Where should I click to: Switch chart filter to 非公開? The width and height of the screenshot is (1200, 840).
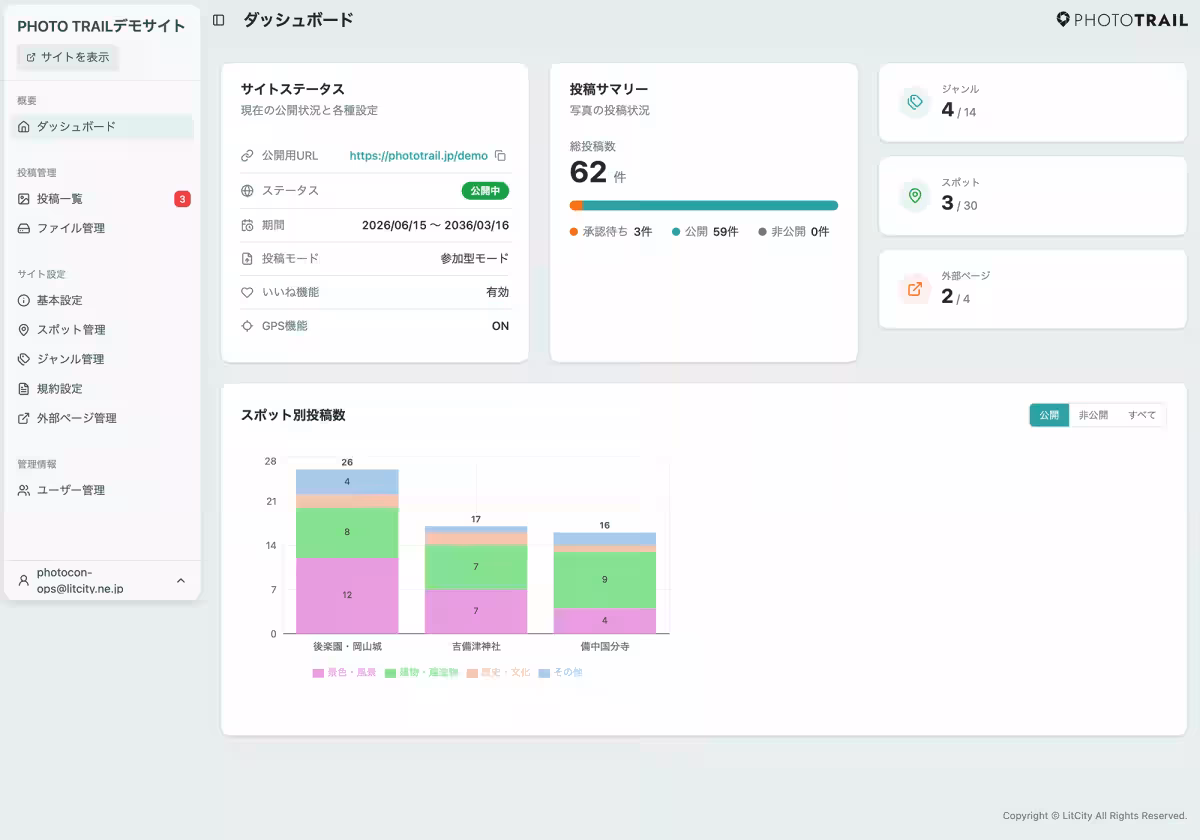(x=1093, y=415)
